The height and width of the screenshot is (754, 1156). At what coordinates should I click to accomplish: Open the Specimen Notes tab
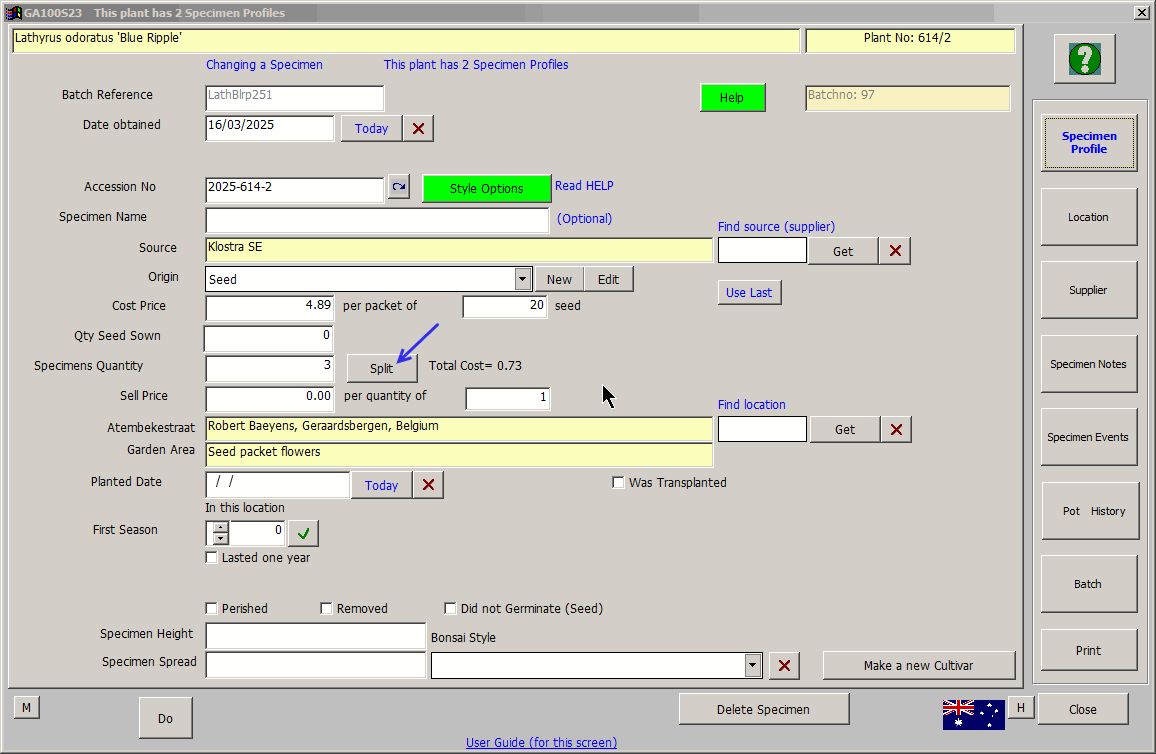[x=1088, y=364]
